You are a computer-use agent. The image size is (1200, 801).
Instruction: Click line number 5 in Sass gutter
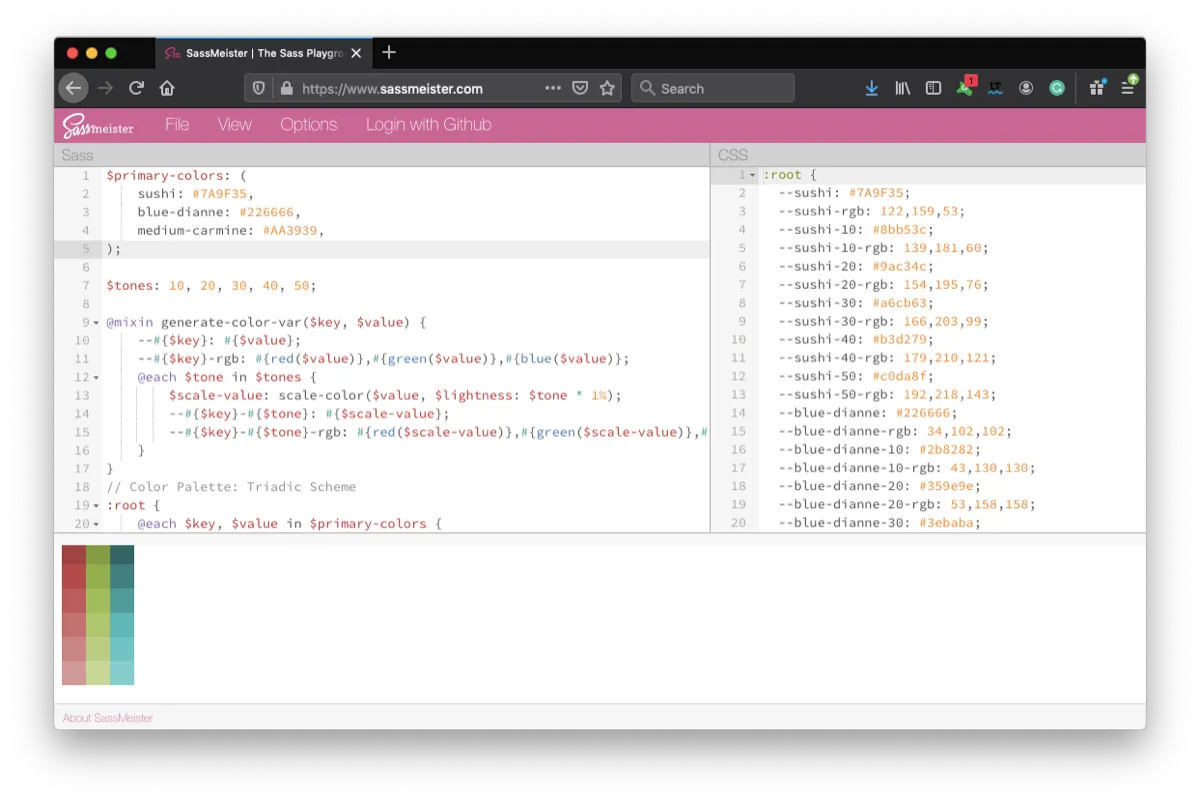(86, 249)
